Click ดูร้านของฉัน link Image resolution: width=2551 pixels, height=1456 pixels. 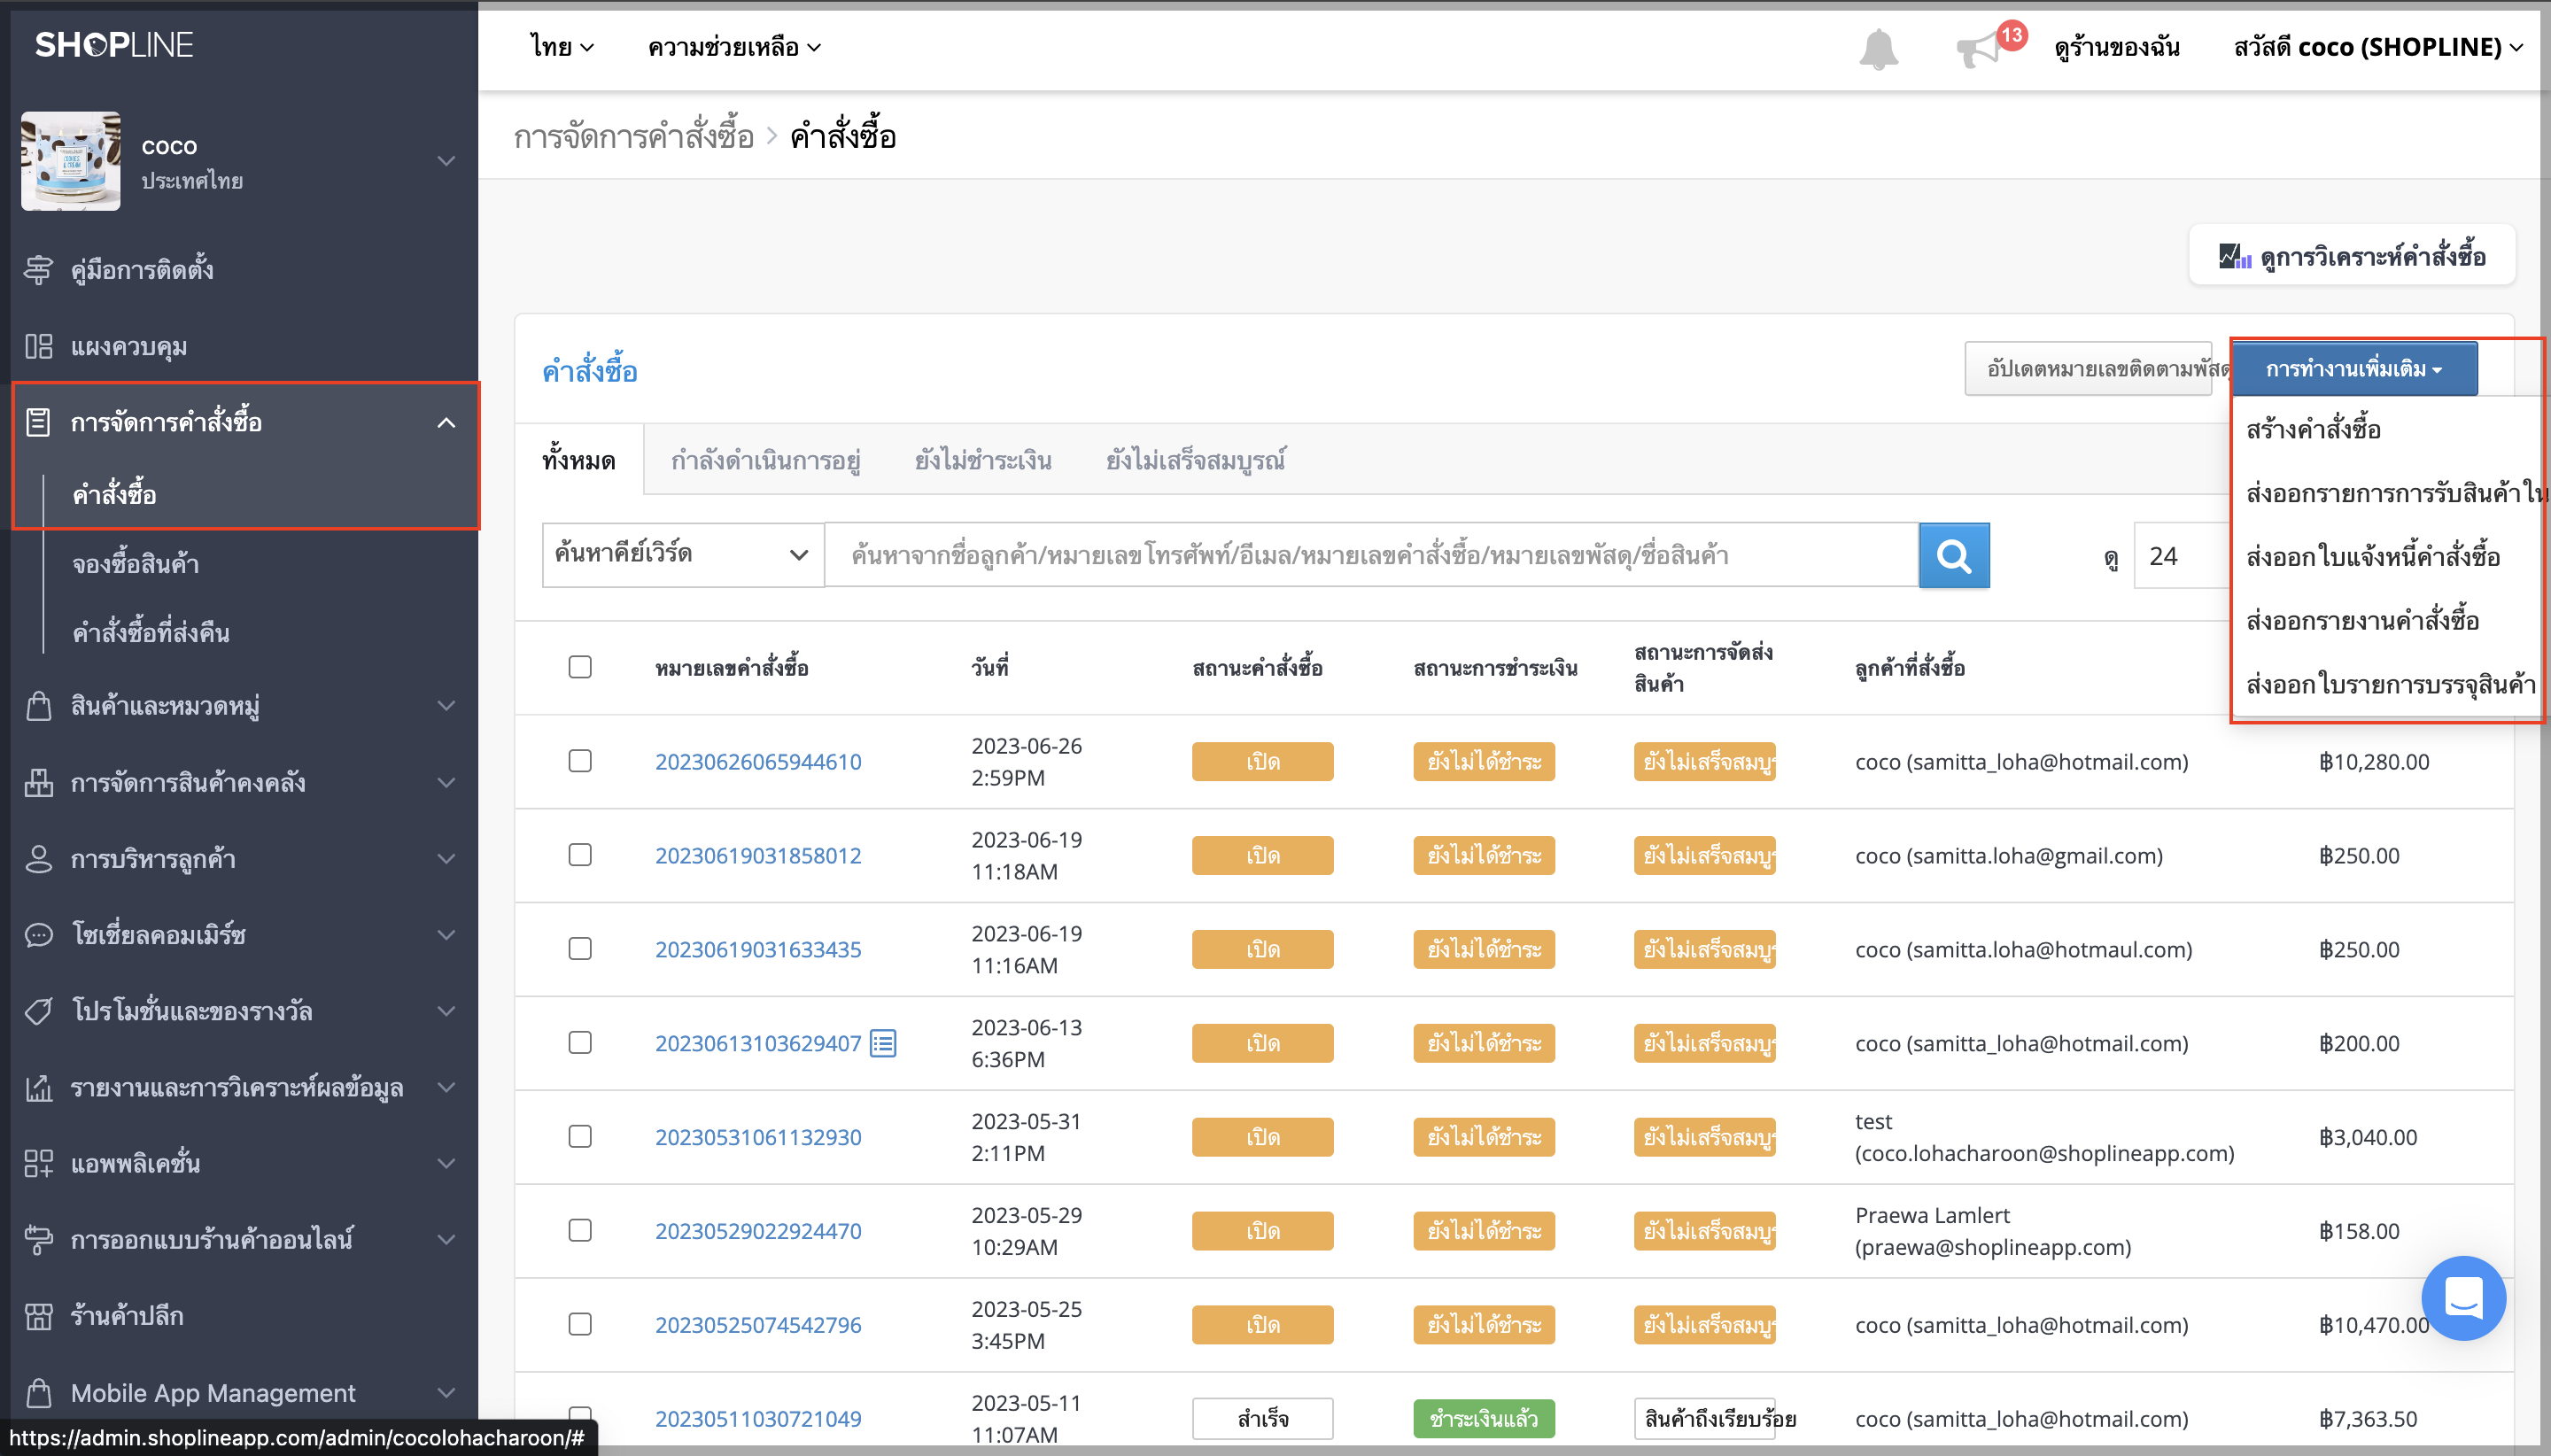[2116, 47]
